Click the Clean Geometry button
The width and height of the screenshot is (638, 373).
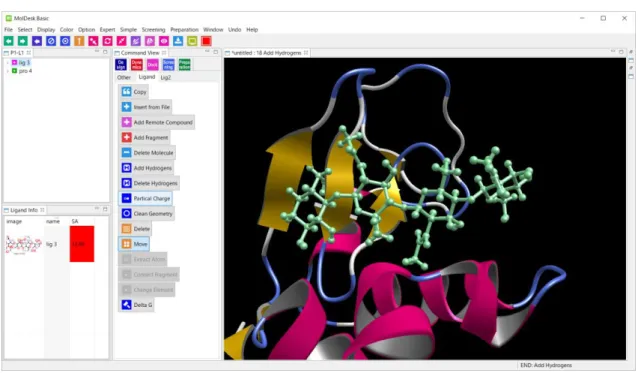click(147, 214)
